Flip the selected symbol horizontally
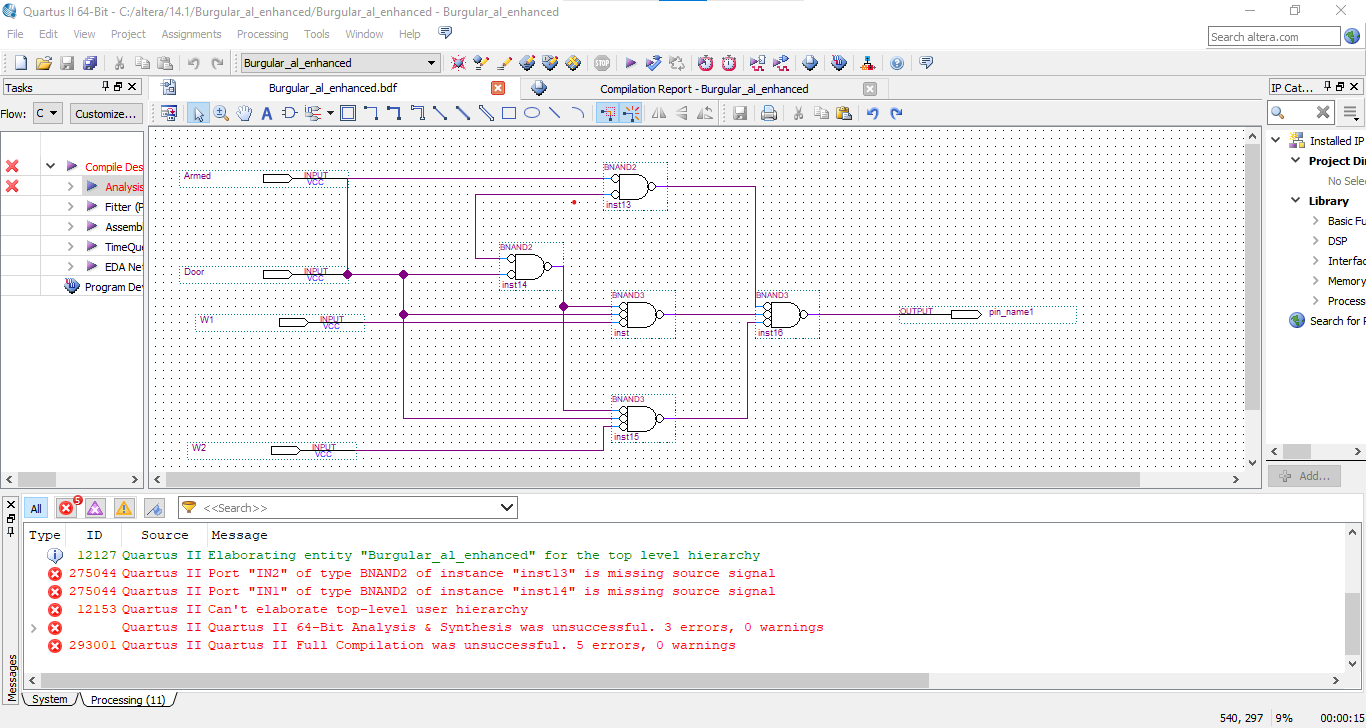 point(657,113)
